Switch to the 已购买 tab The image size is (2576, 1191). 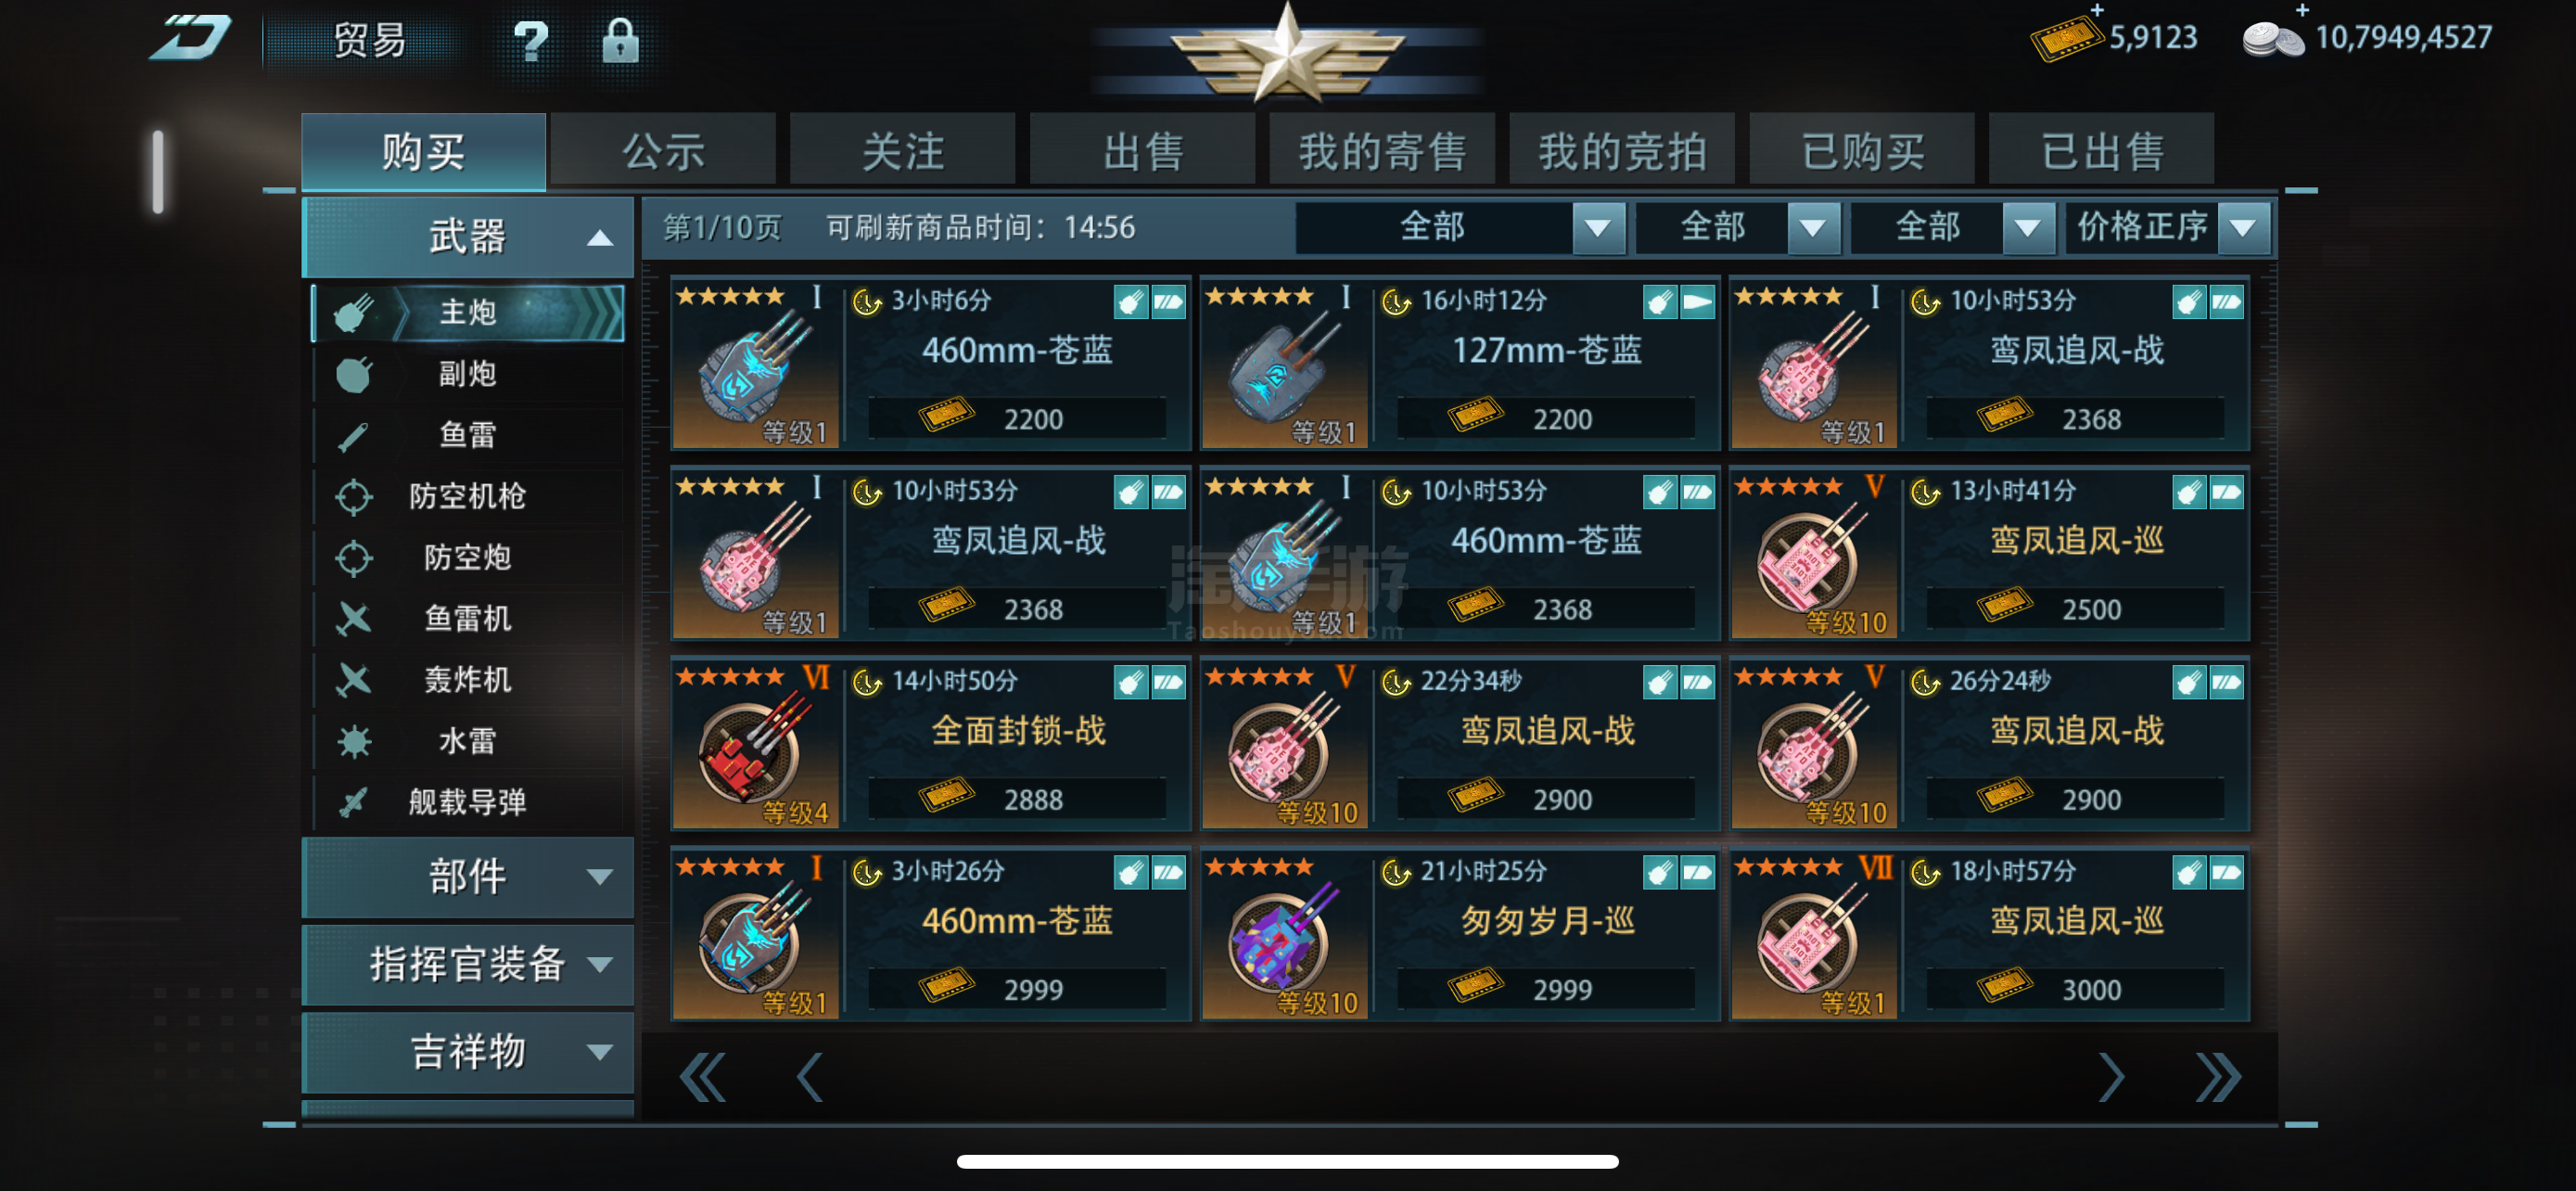1862,150
